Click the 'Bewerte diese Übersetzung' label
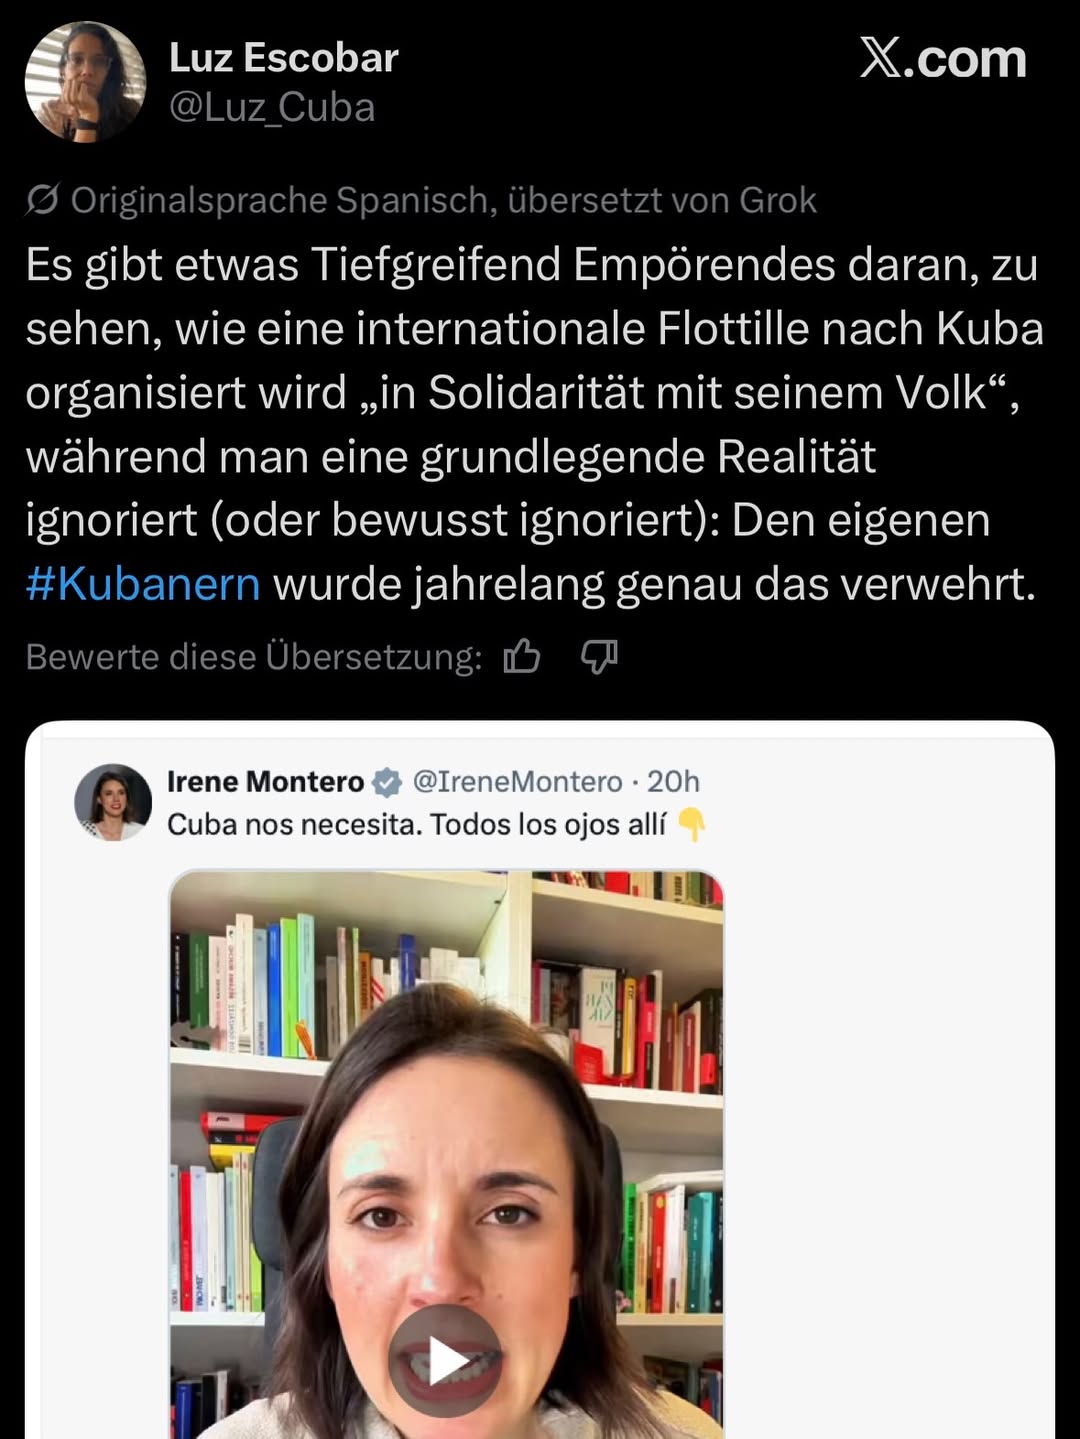Image resolution: width=1080 pixels, height=1439 pixels. tap(254, 657)
